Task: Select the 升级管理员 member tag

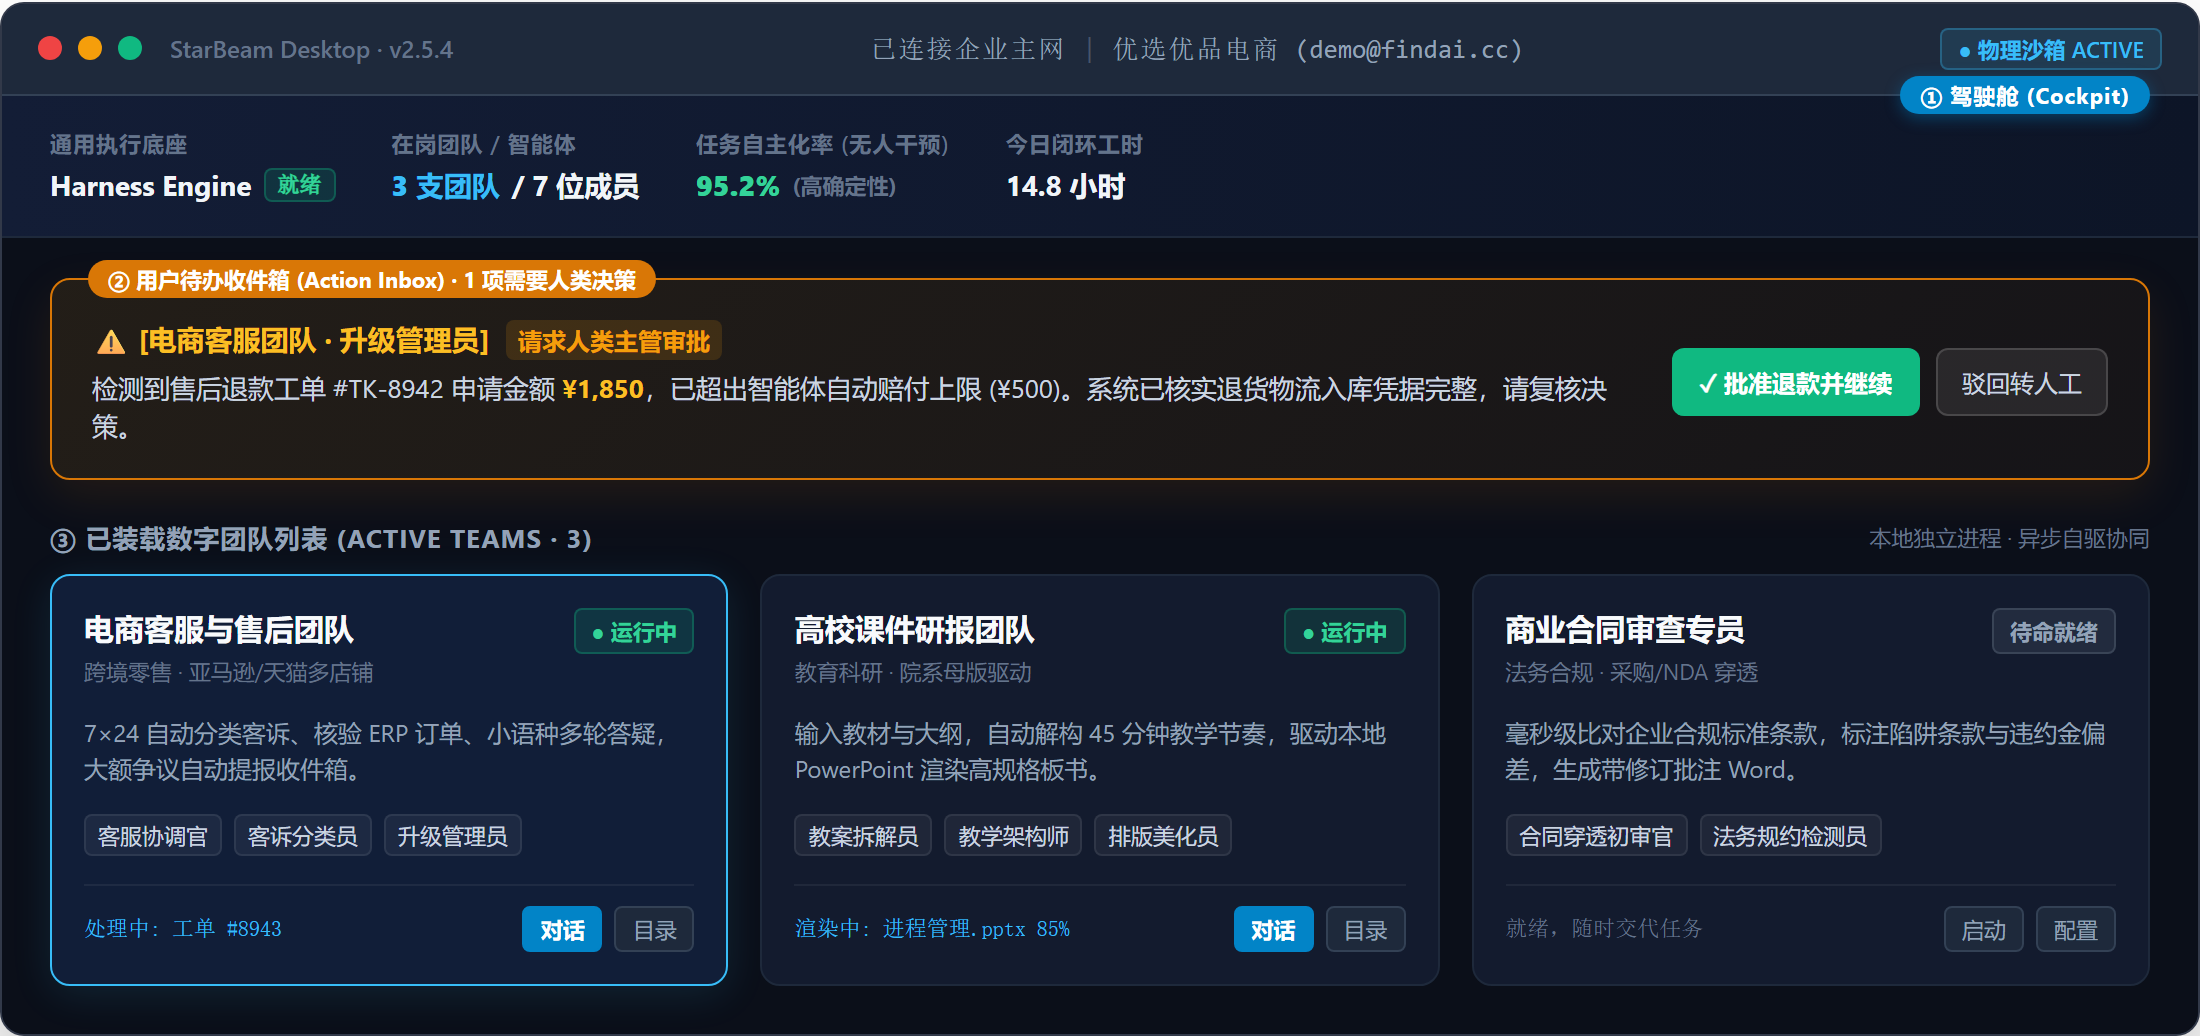Action: tap(453, 835)
